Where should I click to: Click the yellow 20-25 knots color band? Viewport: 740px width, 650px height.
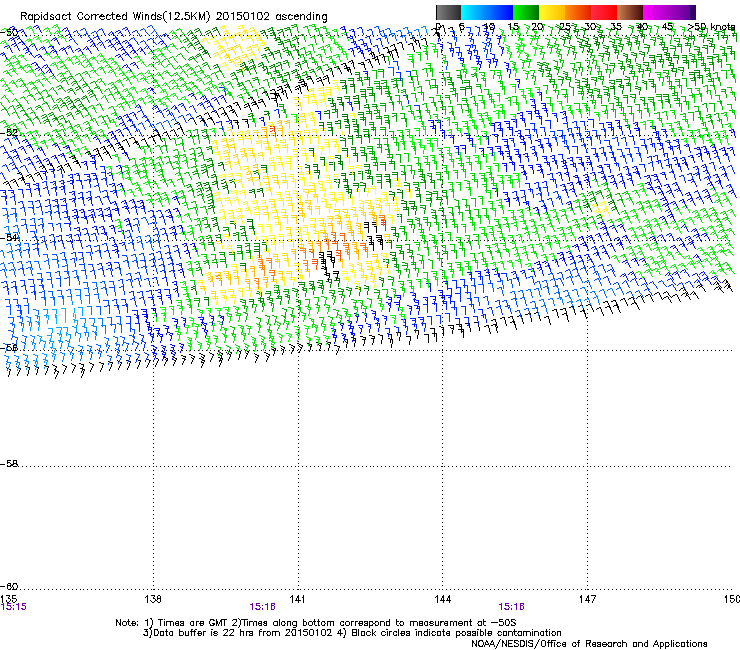point(552,12)
